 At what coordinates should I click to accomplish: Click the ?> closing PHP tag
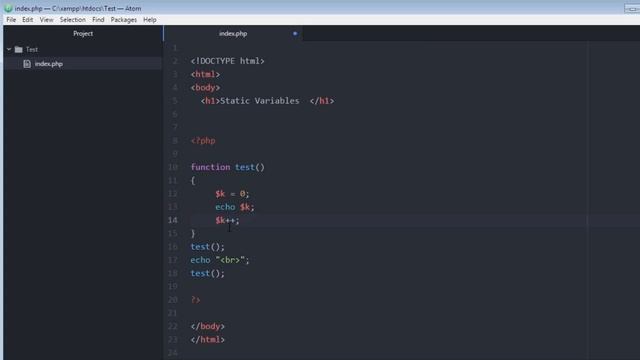[x=196, y=300]
